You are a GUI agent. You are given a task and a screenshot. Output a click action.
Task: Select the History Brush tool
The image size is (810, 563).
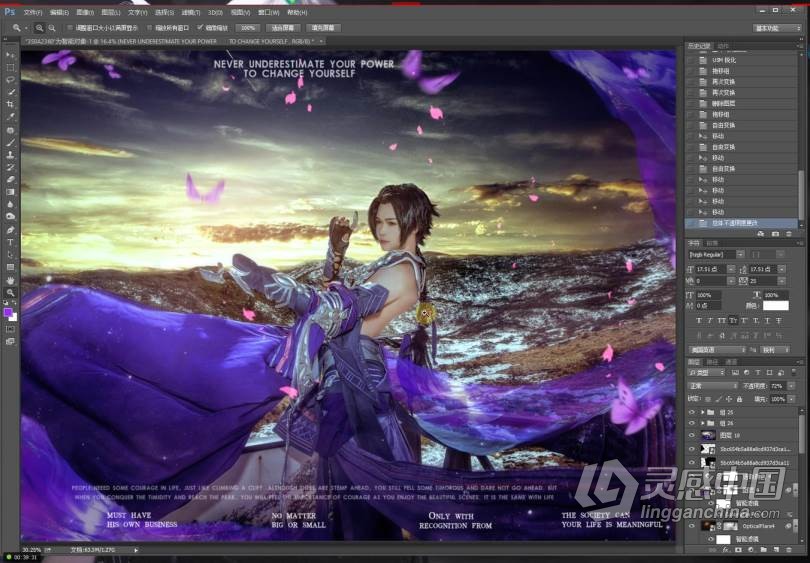click(10, 167)
